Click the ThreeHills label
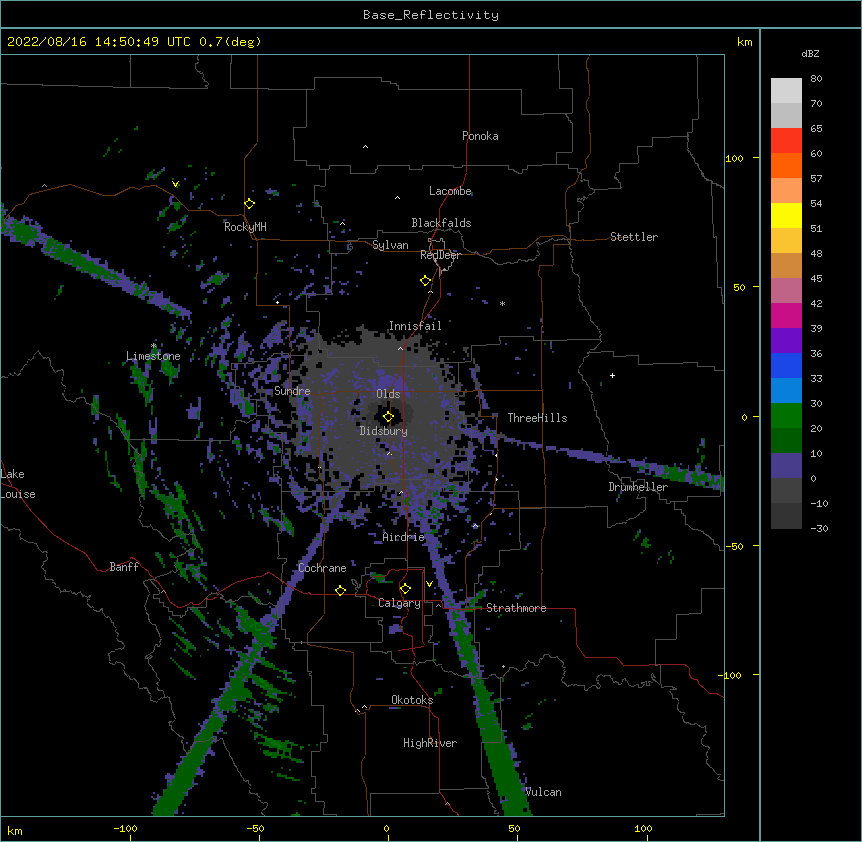The image size is (862, 842). [x=537, y=418]
